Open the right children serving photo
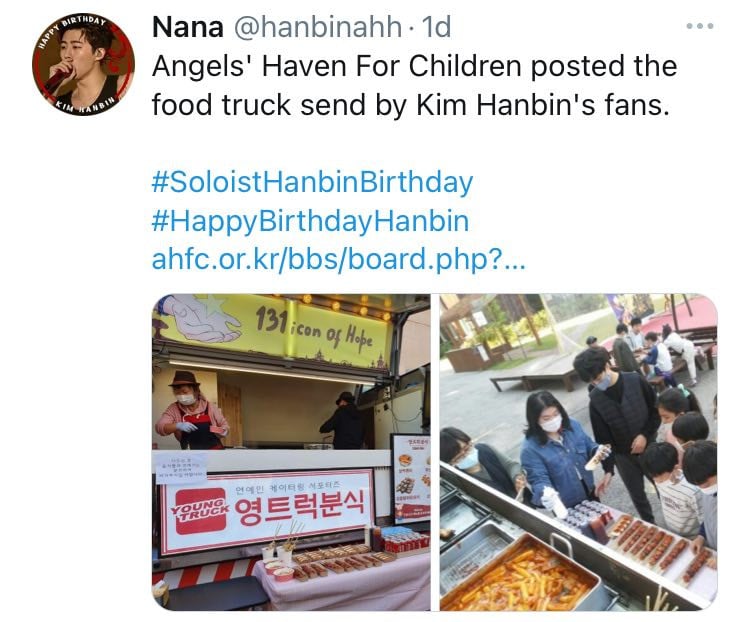Image resolution: width=750 pixels, height=622 pixels. coord(579,452)
